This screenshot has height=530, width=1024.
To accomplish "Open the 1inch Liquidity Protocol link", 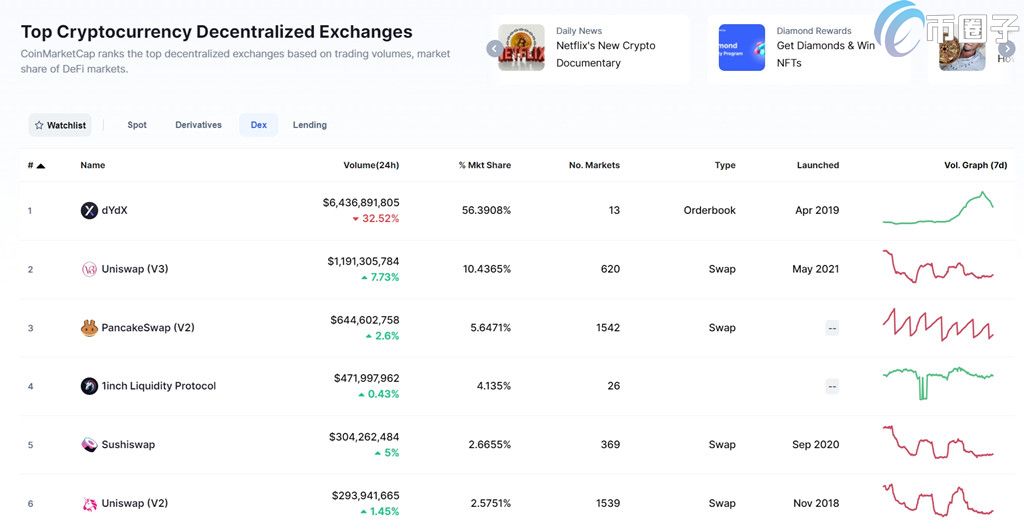I will [x=159, y=386].
